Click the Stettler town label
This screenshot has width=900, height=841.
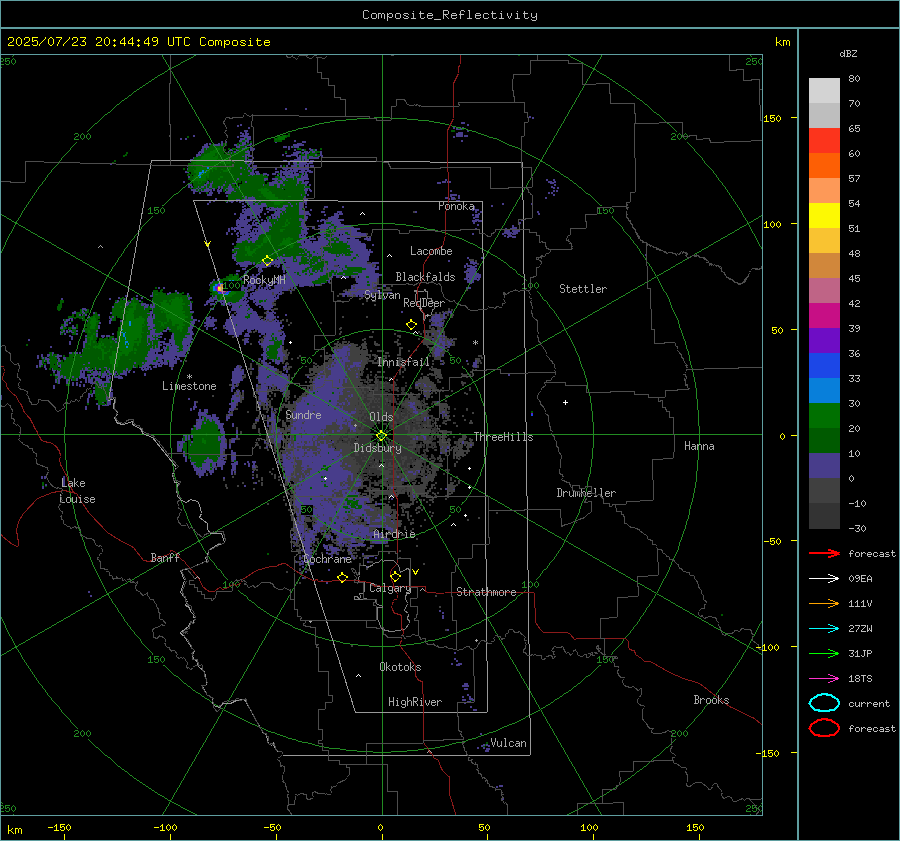583,289
